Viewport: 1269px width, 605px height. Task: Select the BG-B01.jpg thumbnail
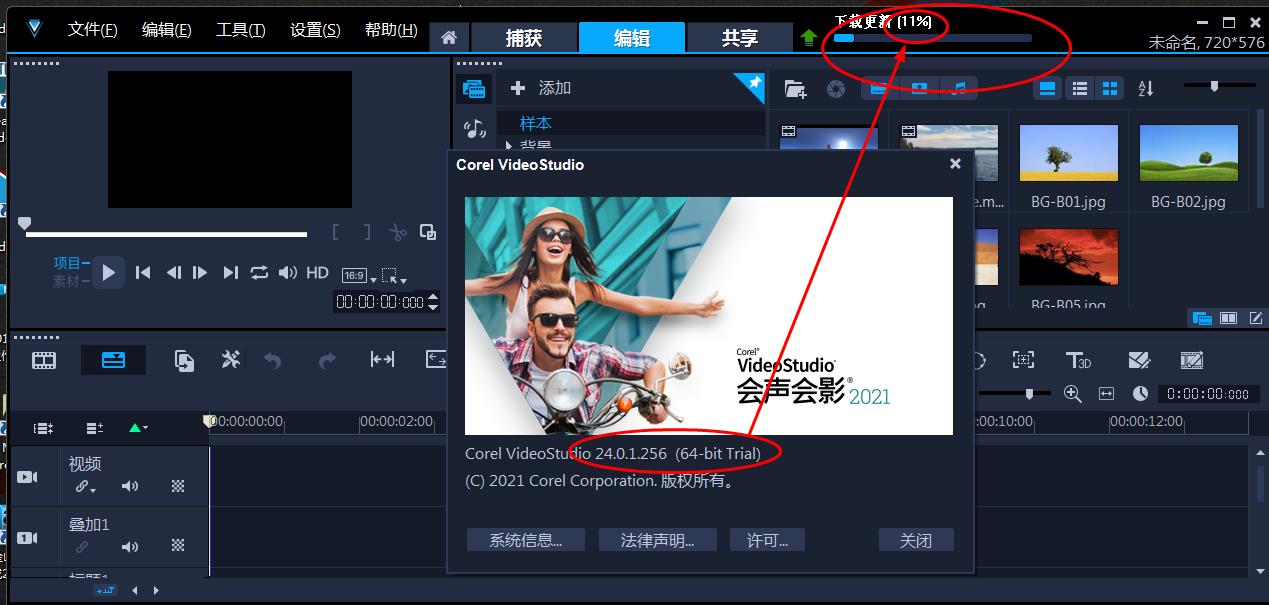pyautogui.click(x=1068, y=153)
